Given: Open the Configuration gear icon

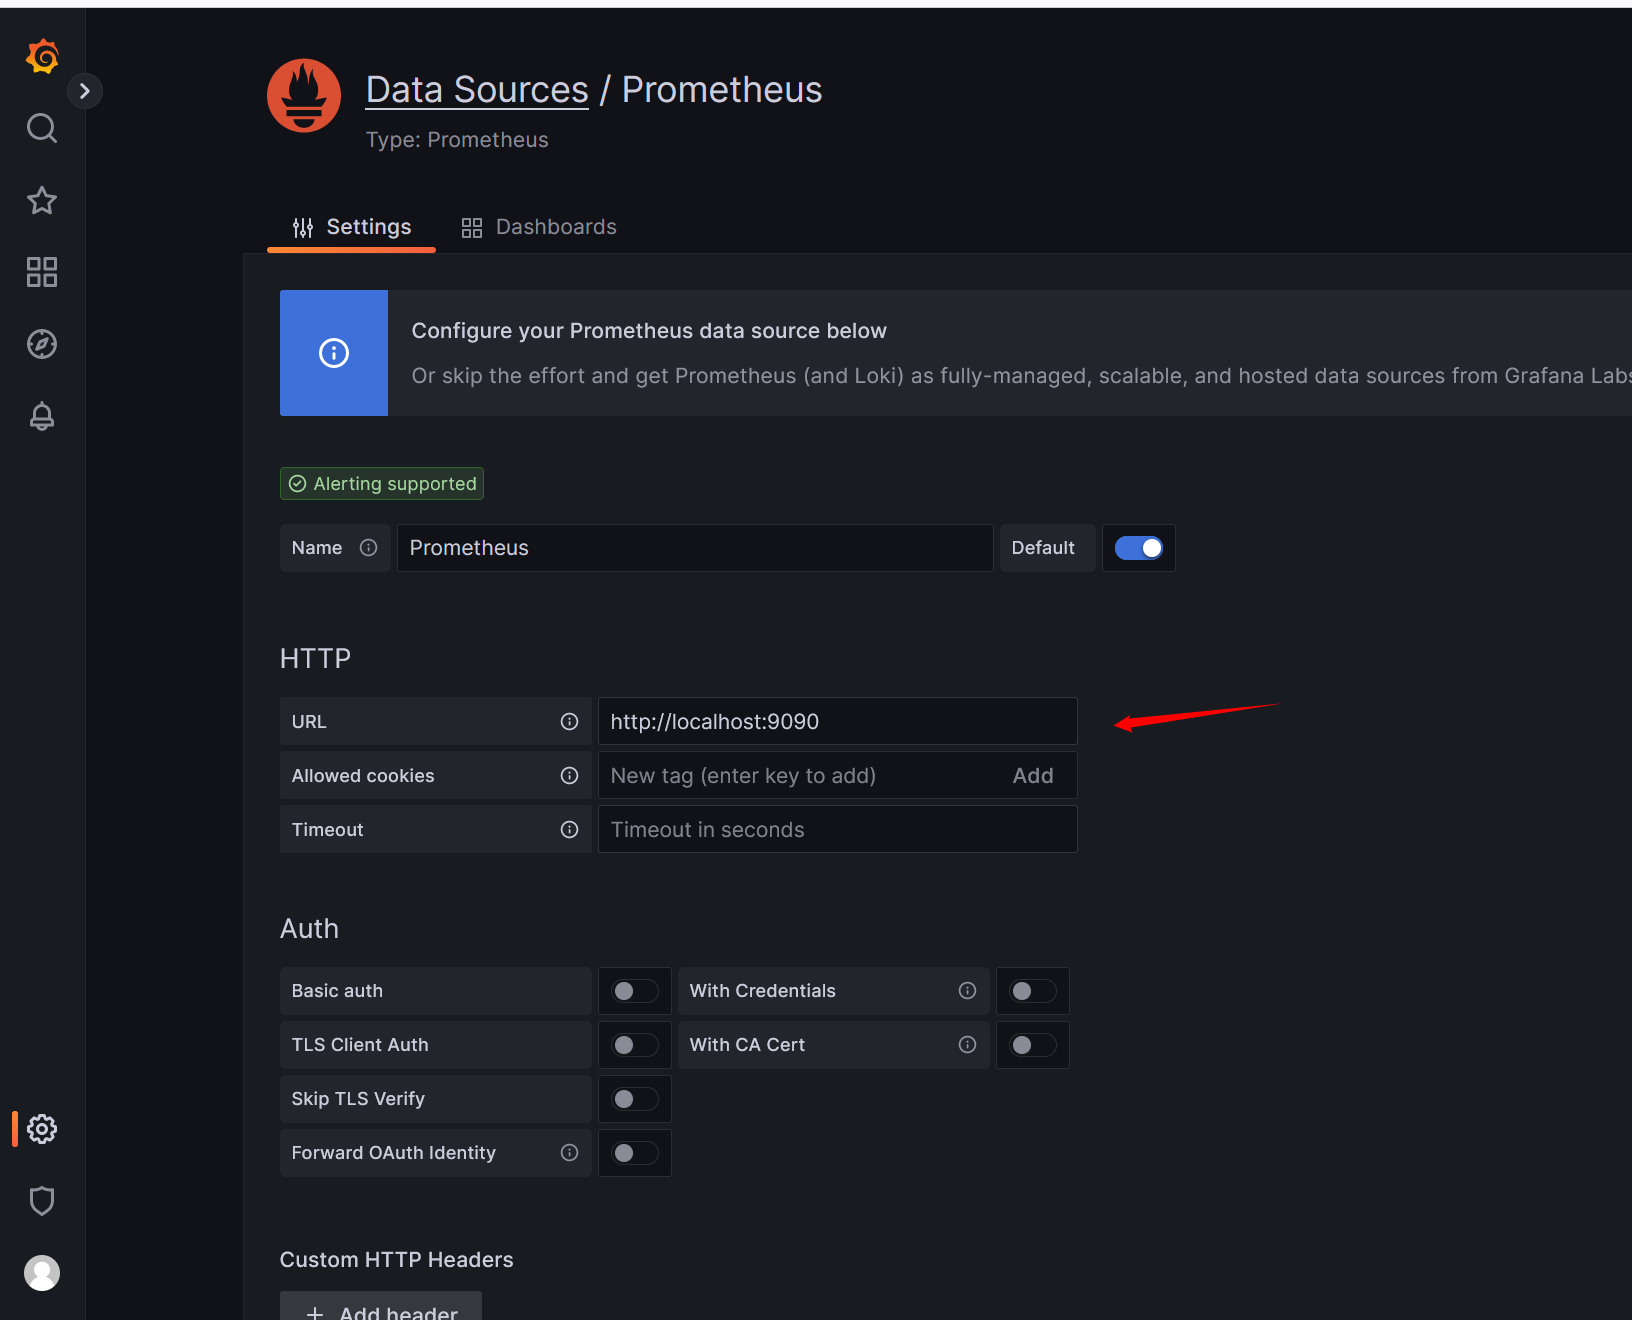Looking at the screenshot, I should tap(42, 1129).
